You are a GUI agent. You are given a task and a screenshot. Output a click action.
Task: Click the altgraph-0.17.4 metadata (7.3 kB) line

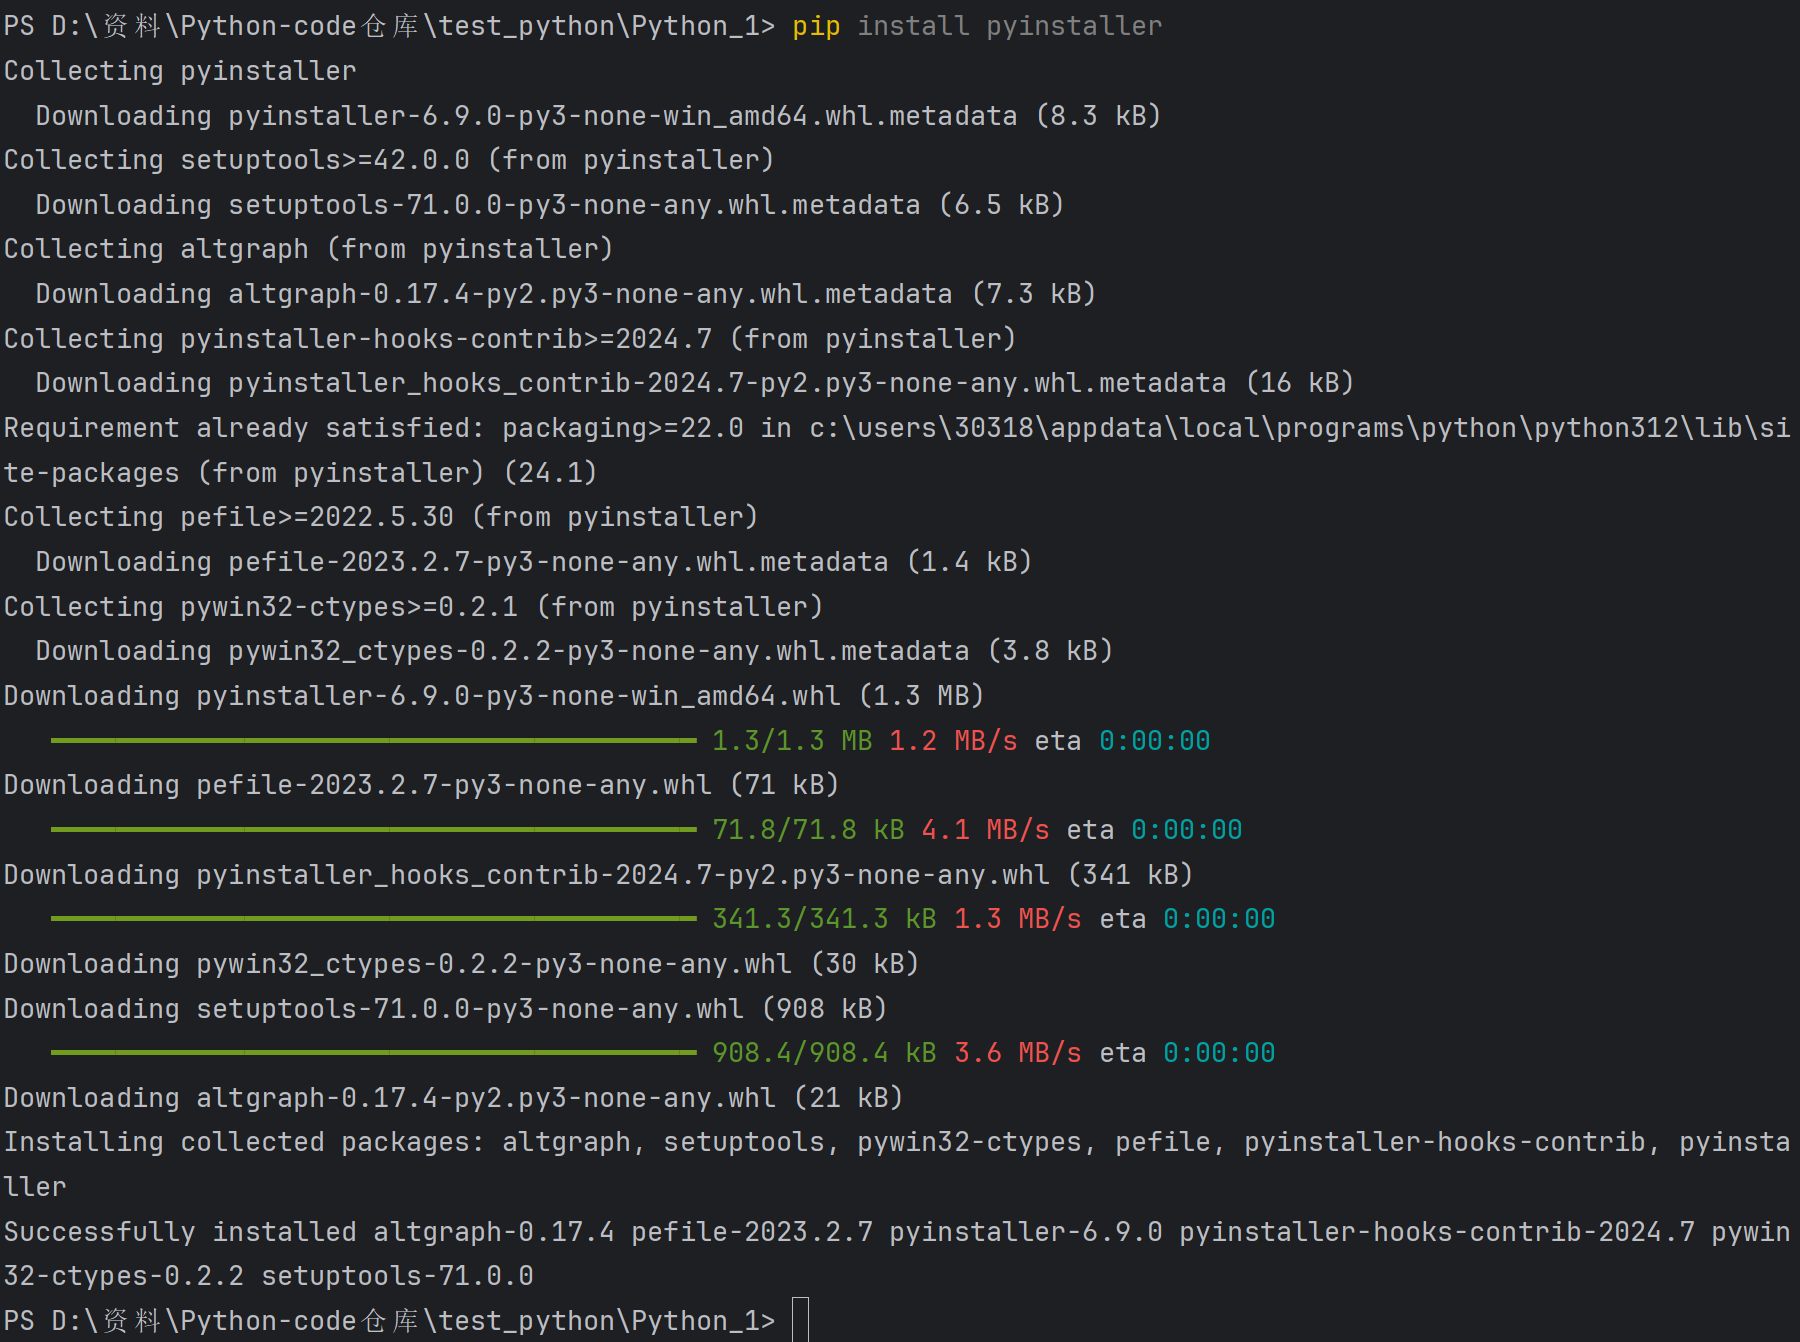566,294
